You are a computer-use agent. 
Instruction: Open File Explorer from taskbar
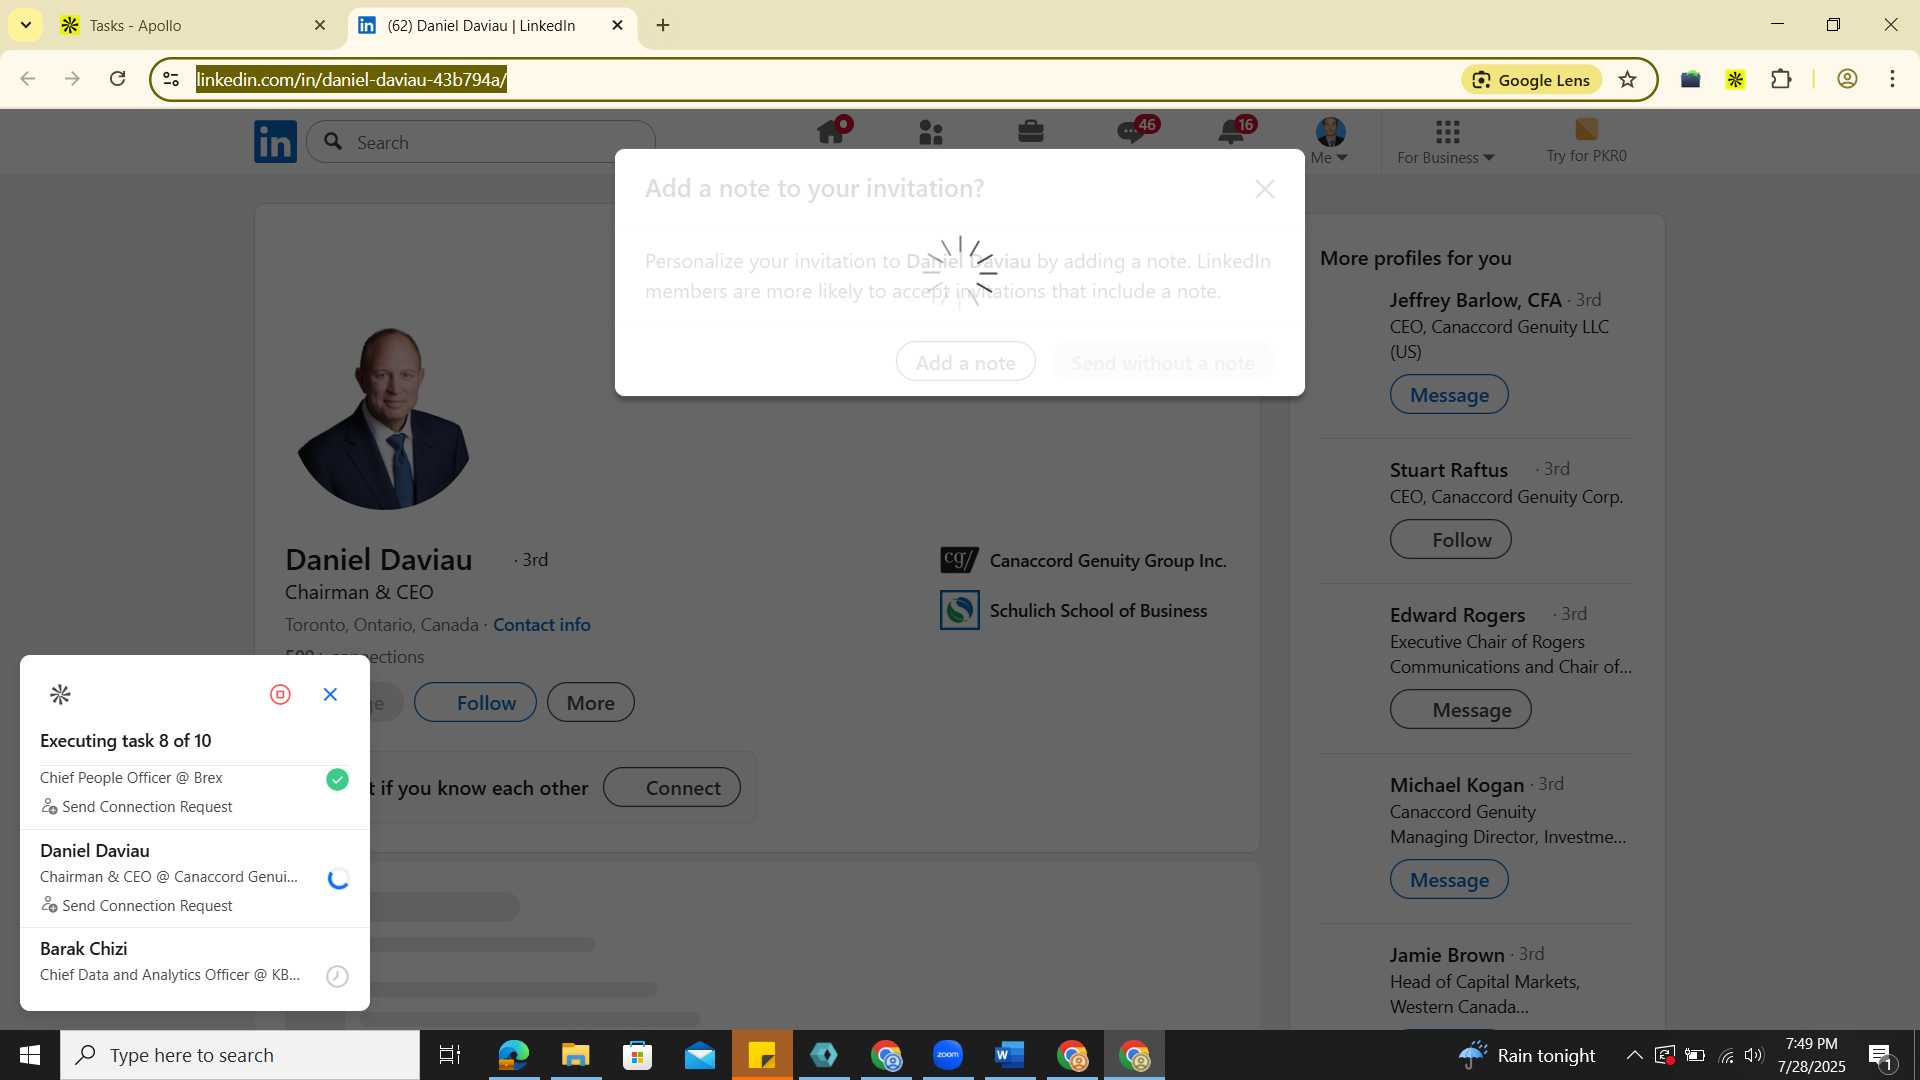point(575,1055)
